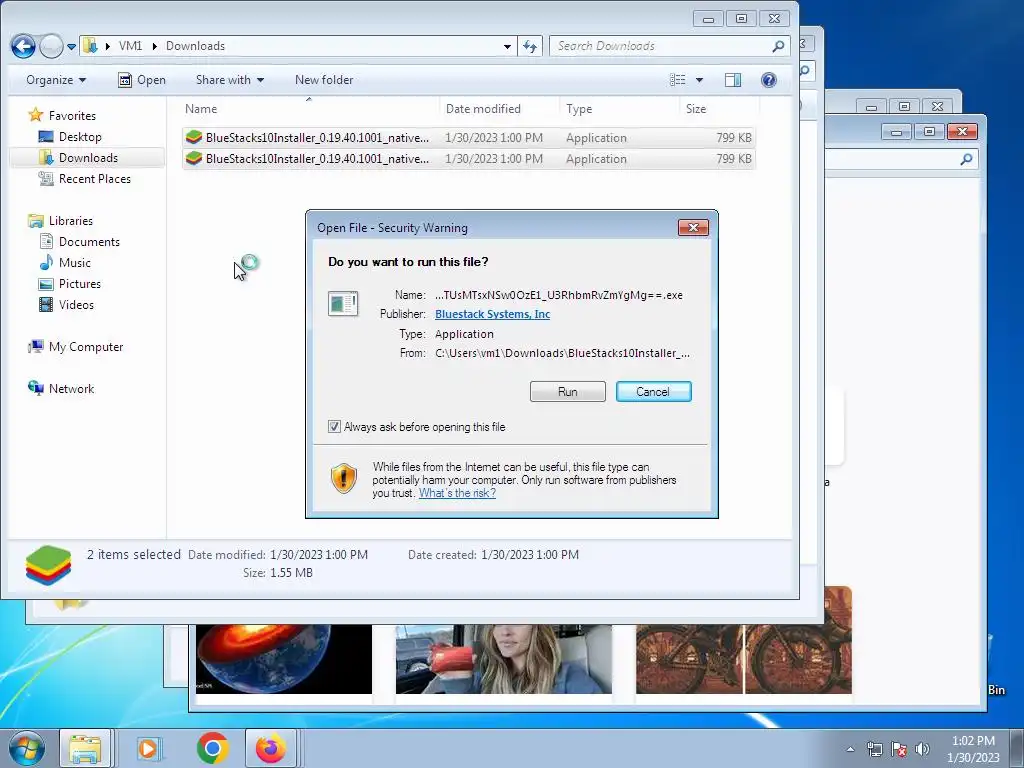1024x768 pixels.
Task: Open Bluestack Systems, Inc publisher link
Action: (x=492, y=314)
